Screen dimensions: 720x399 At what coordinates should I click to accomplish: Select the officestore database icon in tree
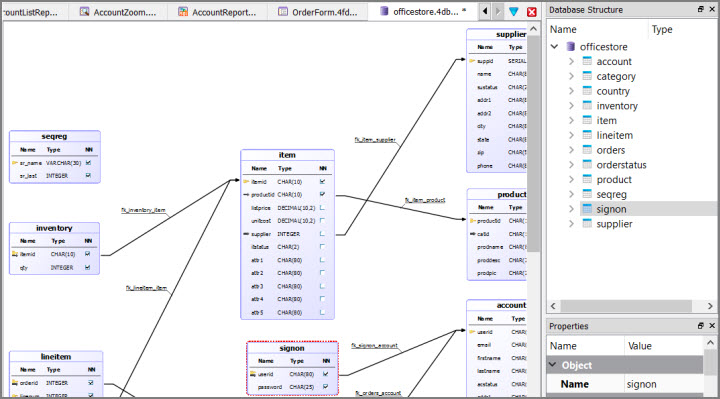(571, 46)
